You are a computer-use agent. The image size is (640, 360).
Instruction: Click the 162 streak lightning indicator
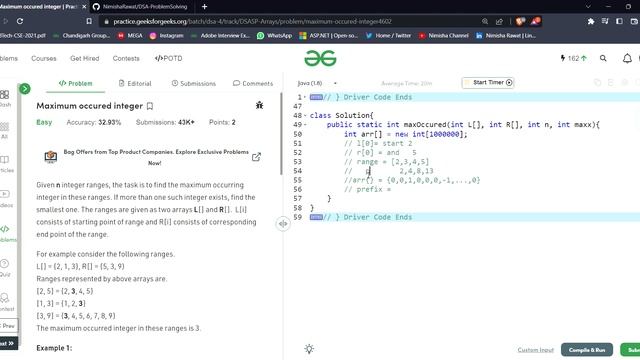(573, 58)
